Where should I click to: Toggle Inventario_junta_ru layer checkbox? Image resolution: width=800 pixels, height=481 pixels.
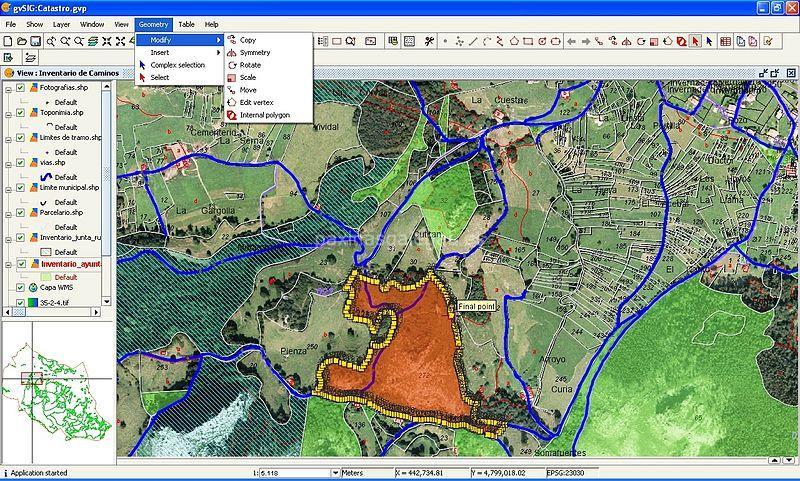(20, 238)
